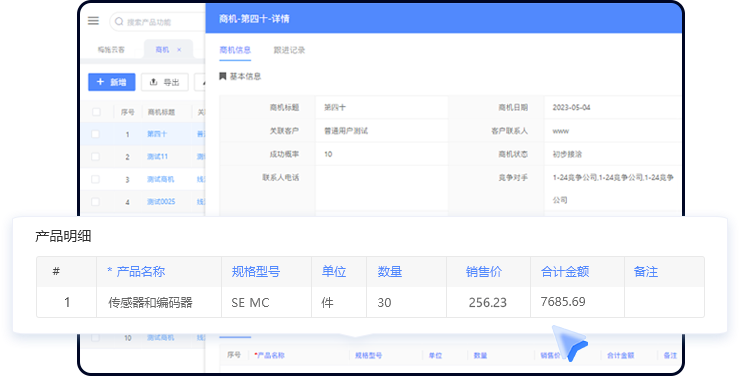Click the 产品名称 header in product card
740x376 pixels.
141,272
